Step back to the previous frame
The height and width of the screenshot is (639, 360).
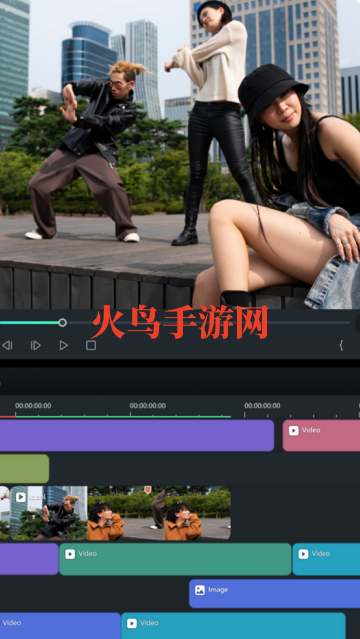(7, 346)
